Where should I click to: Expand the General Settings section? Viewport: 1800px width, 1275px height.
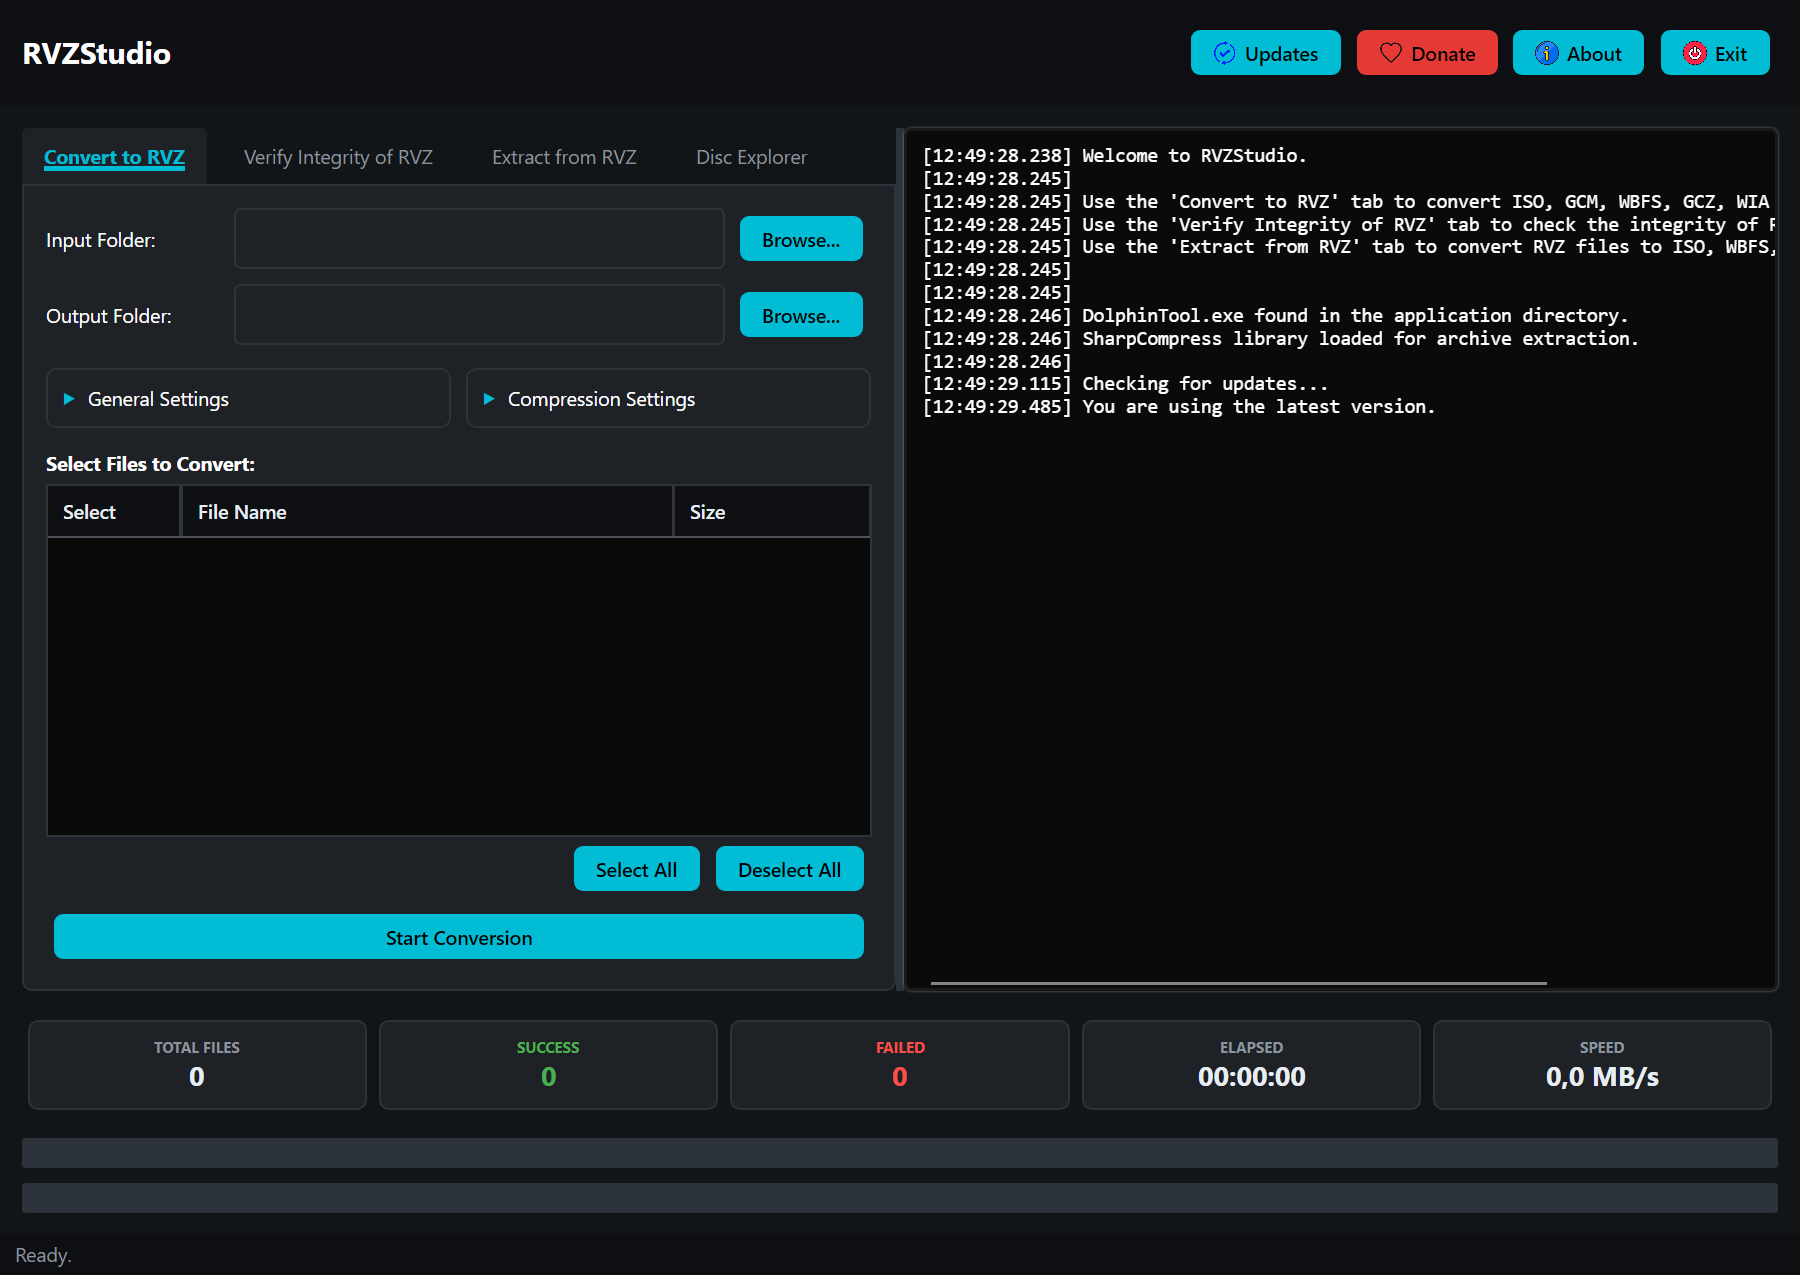[248, 399]
